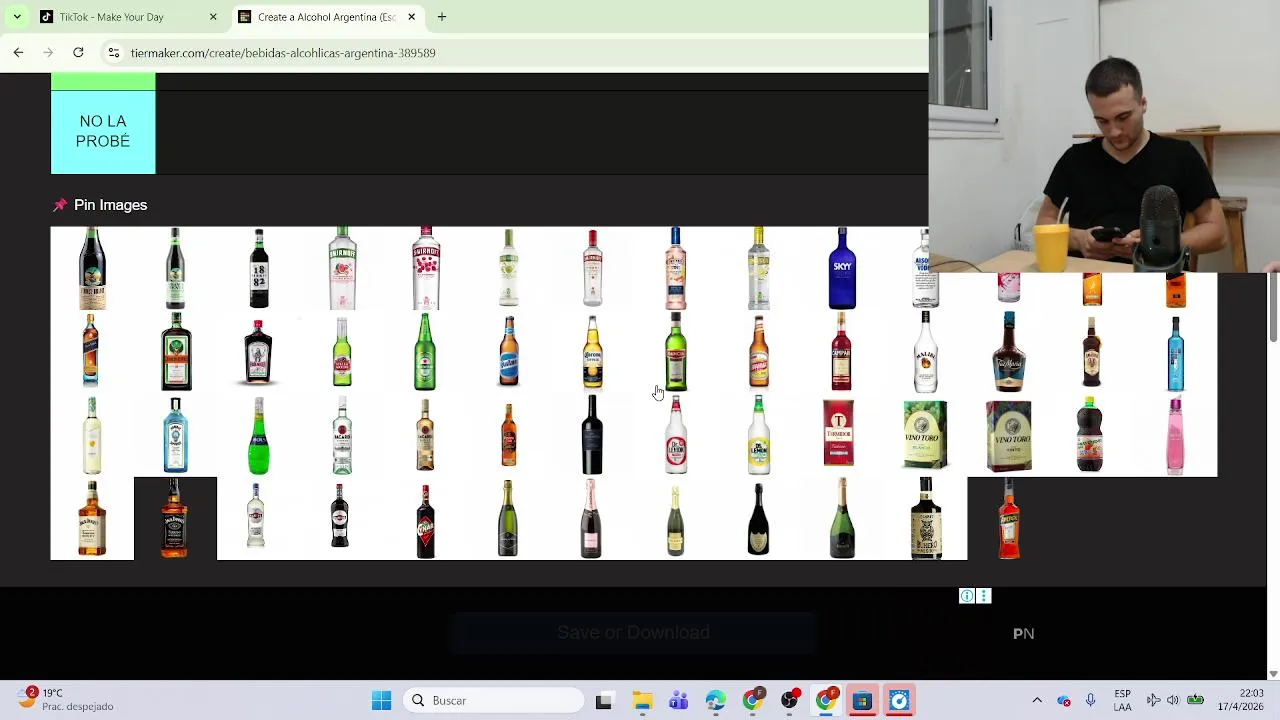Click the taskbar Buscar search box
Viewport: 1280px width, 720px height.
pyautogui.click(x=493, y=701)
